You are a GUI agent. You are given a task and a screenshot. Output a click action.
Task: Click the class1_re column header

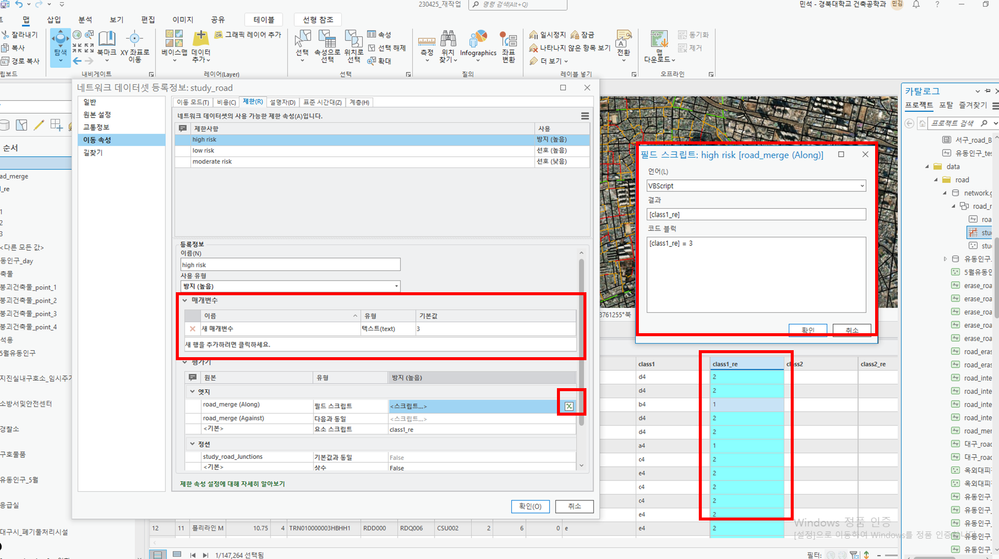747,364
